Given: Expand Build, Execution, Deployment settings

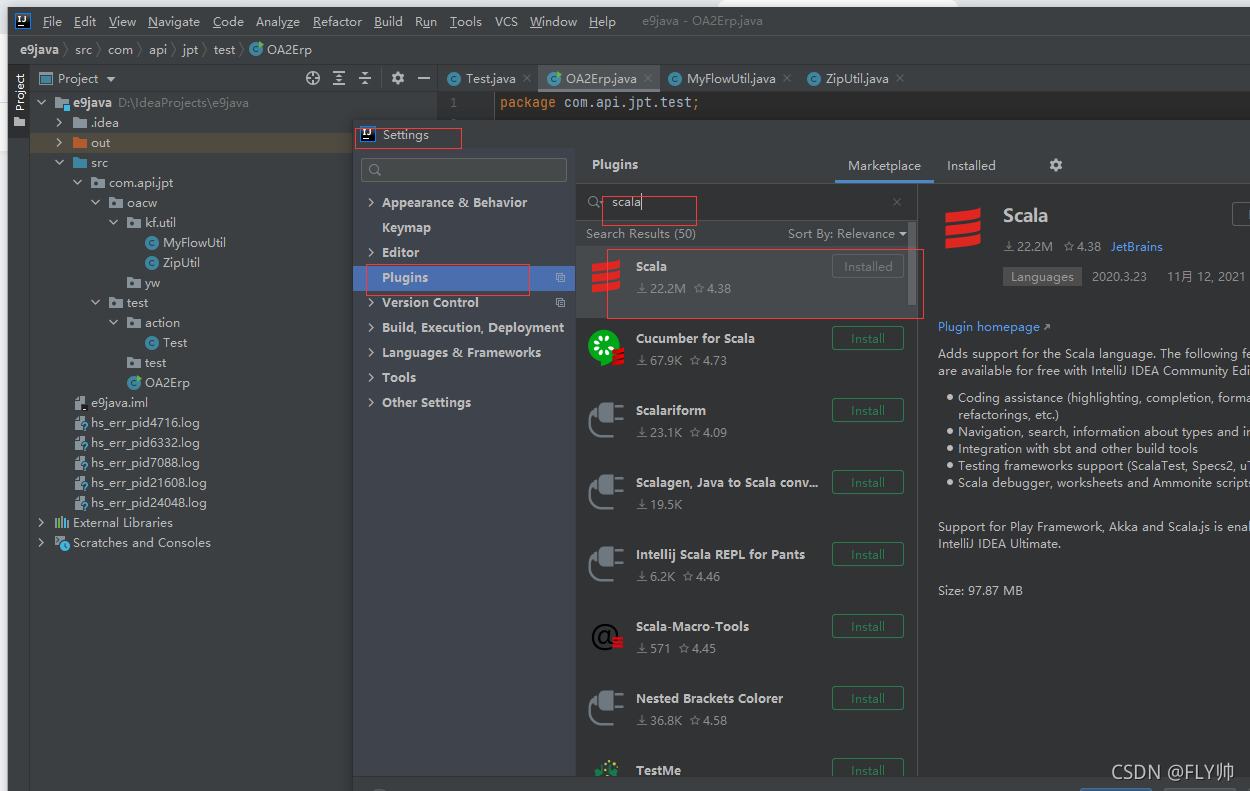Looking at the screenshot, I should (372, 327).
